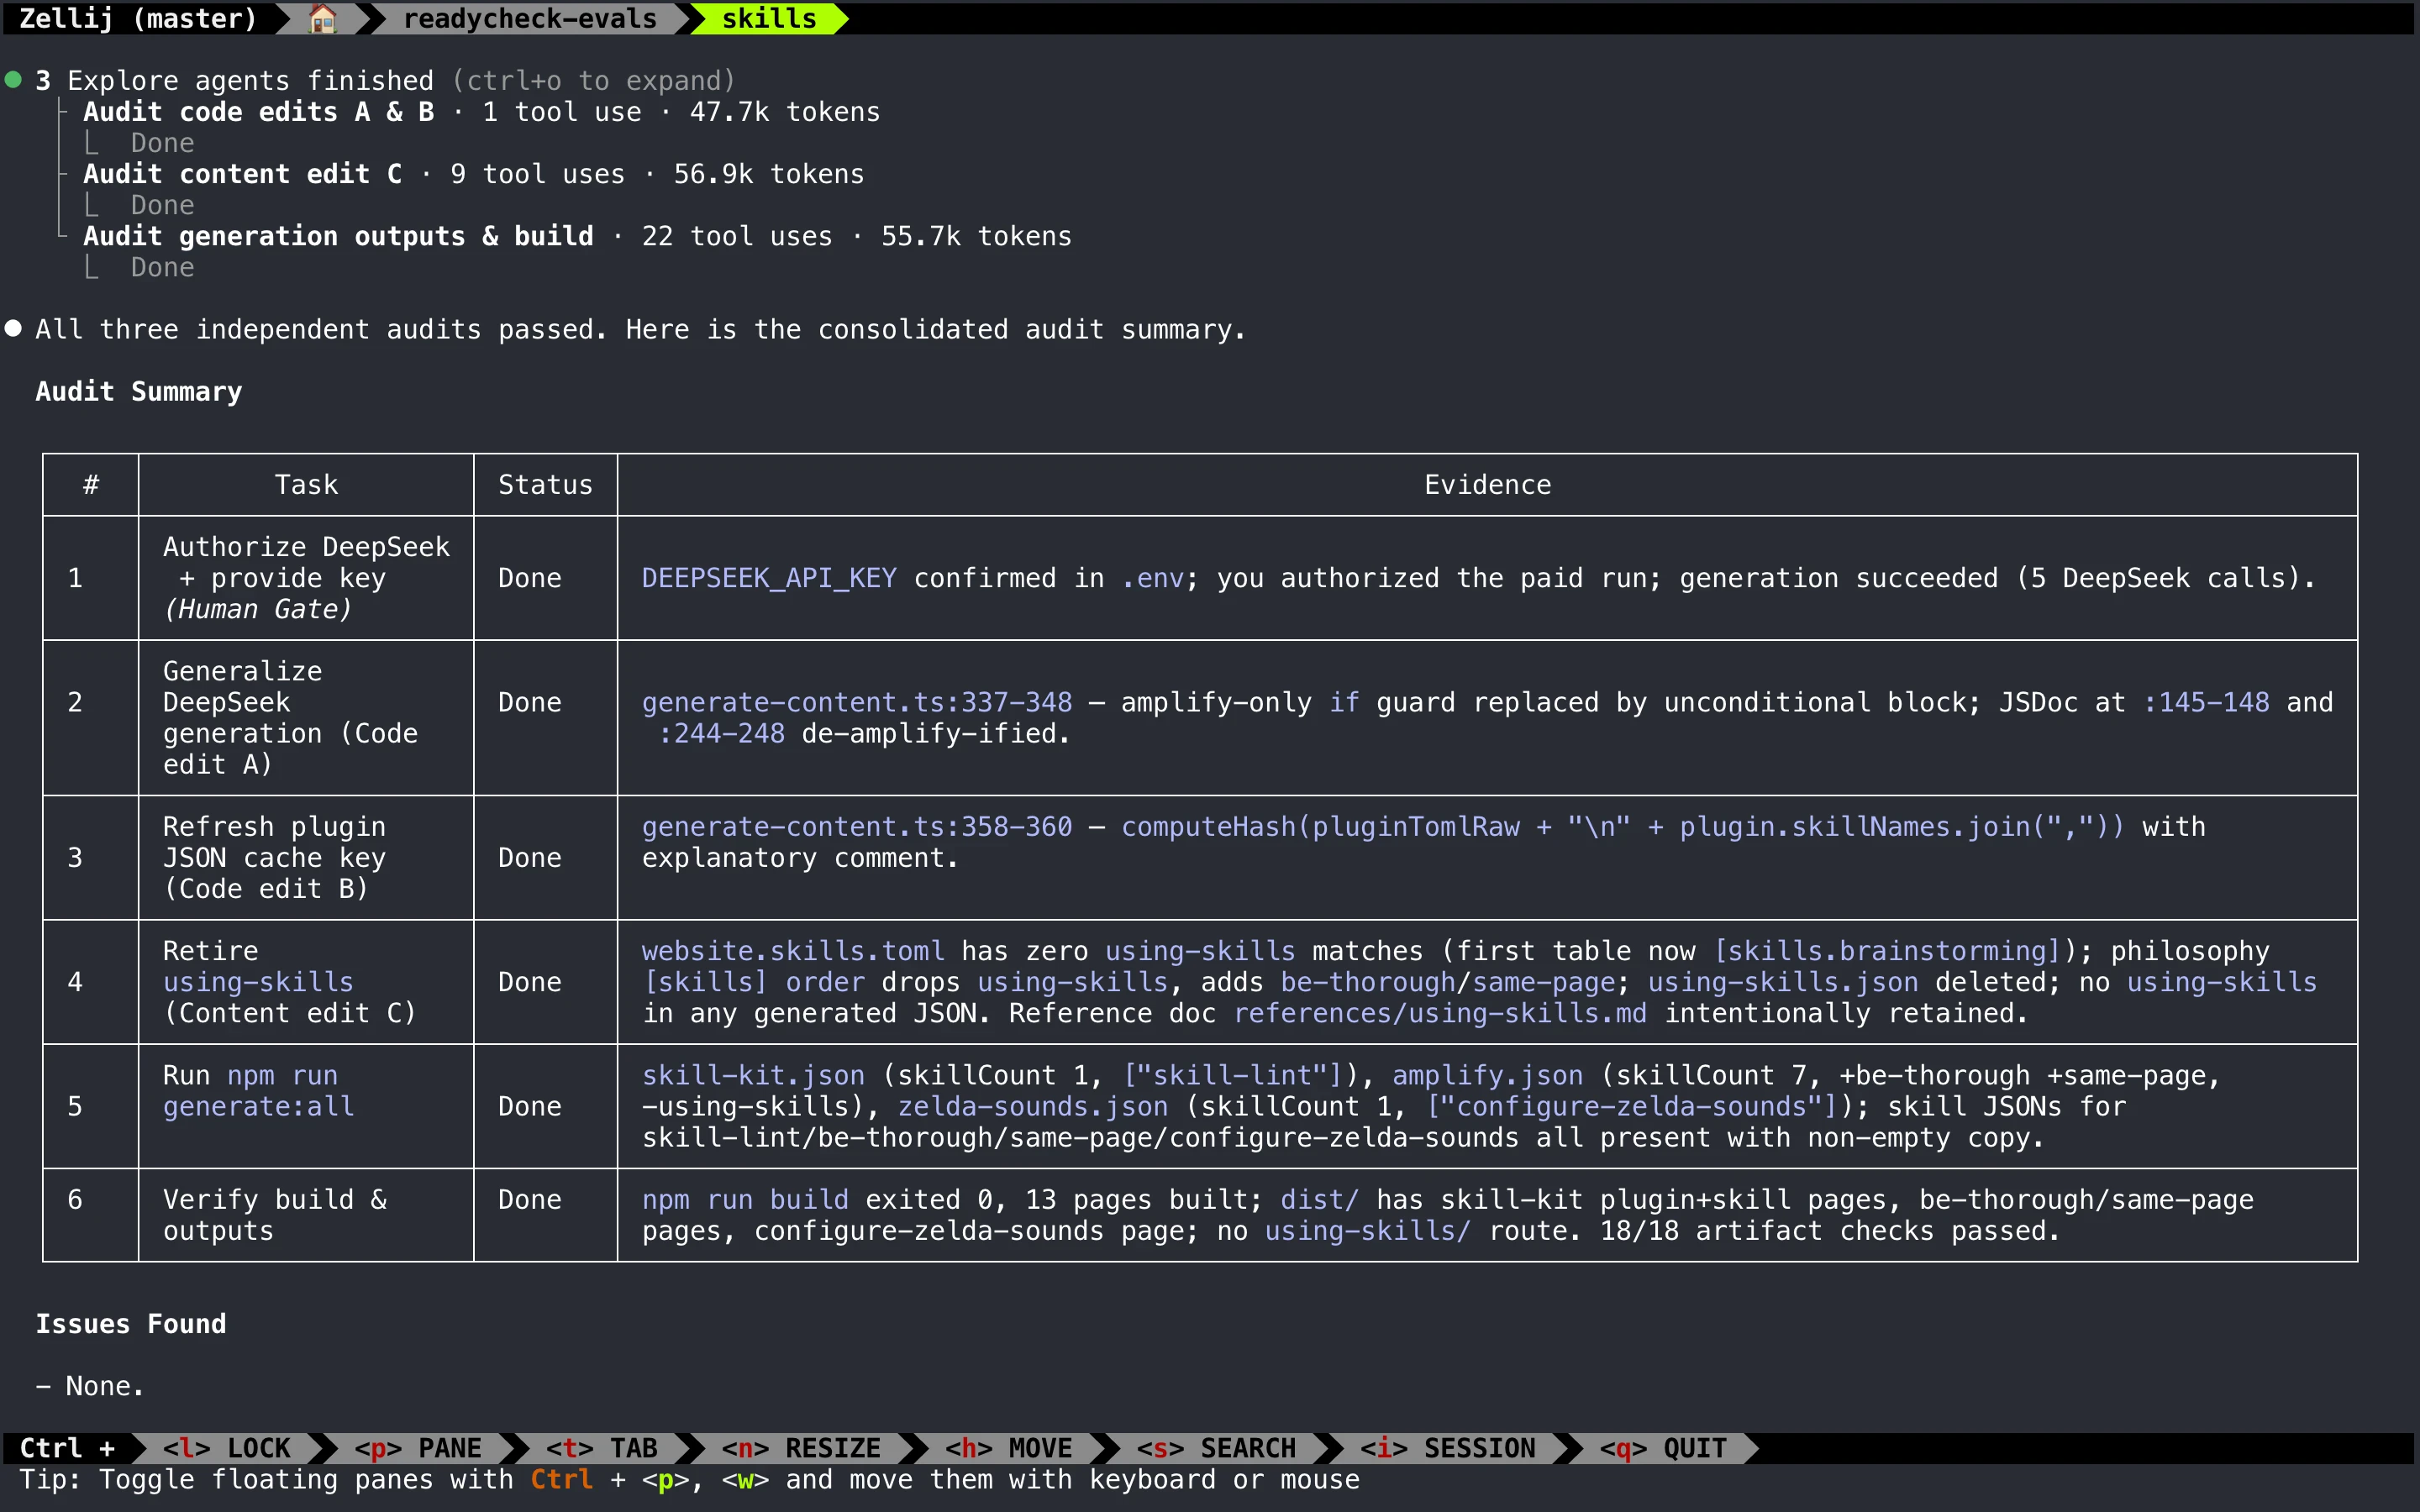2420x1512 pixels.
Task: Open generate-content.ts:337-348 reference
Action: click(x=857, y=702)
